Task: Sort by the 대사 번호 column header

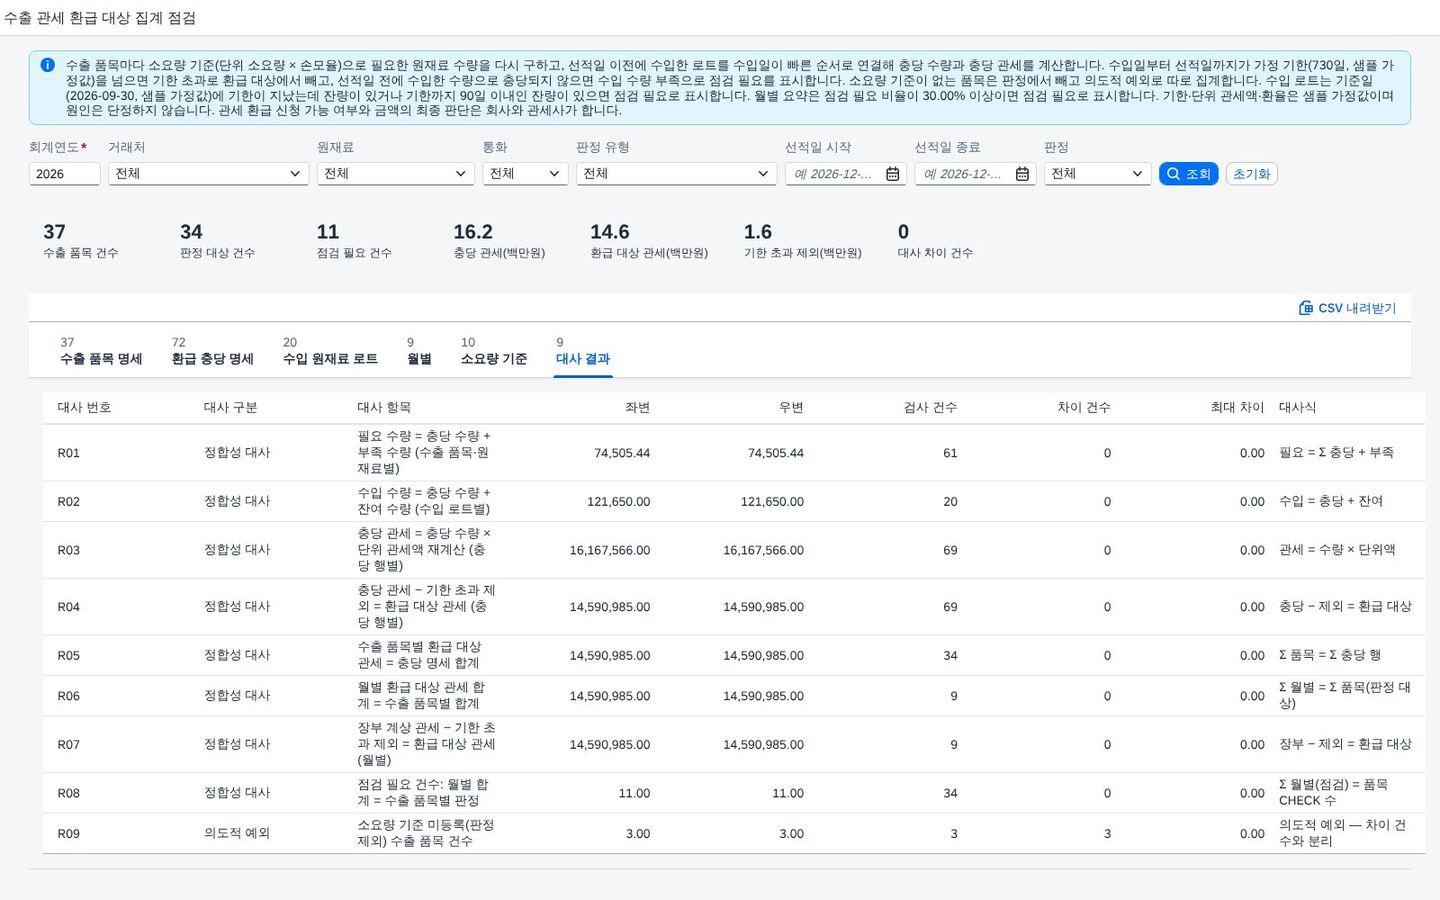Action: (x=84, y=408)
